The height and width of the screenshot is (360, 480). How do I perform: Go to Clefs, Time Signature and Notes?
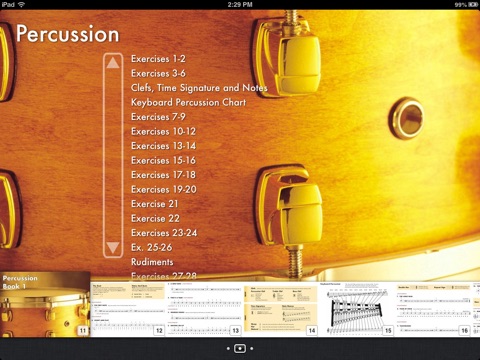tap(199, 88)
